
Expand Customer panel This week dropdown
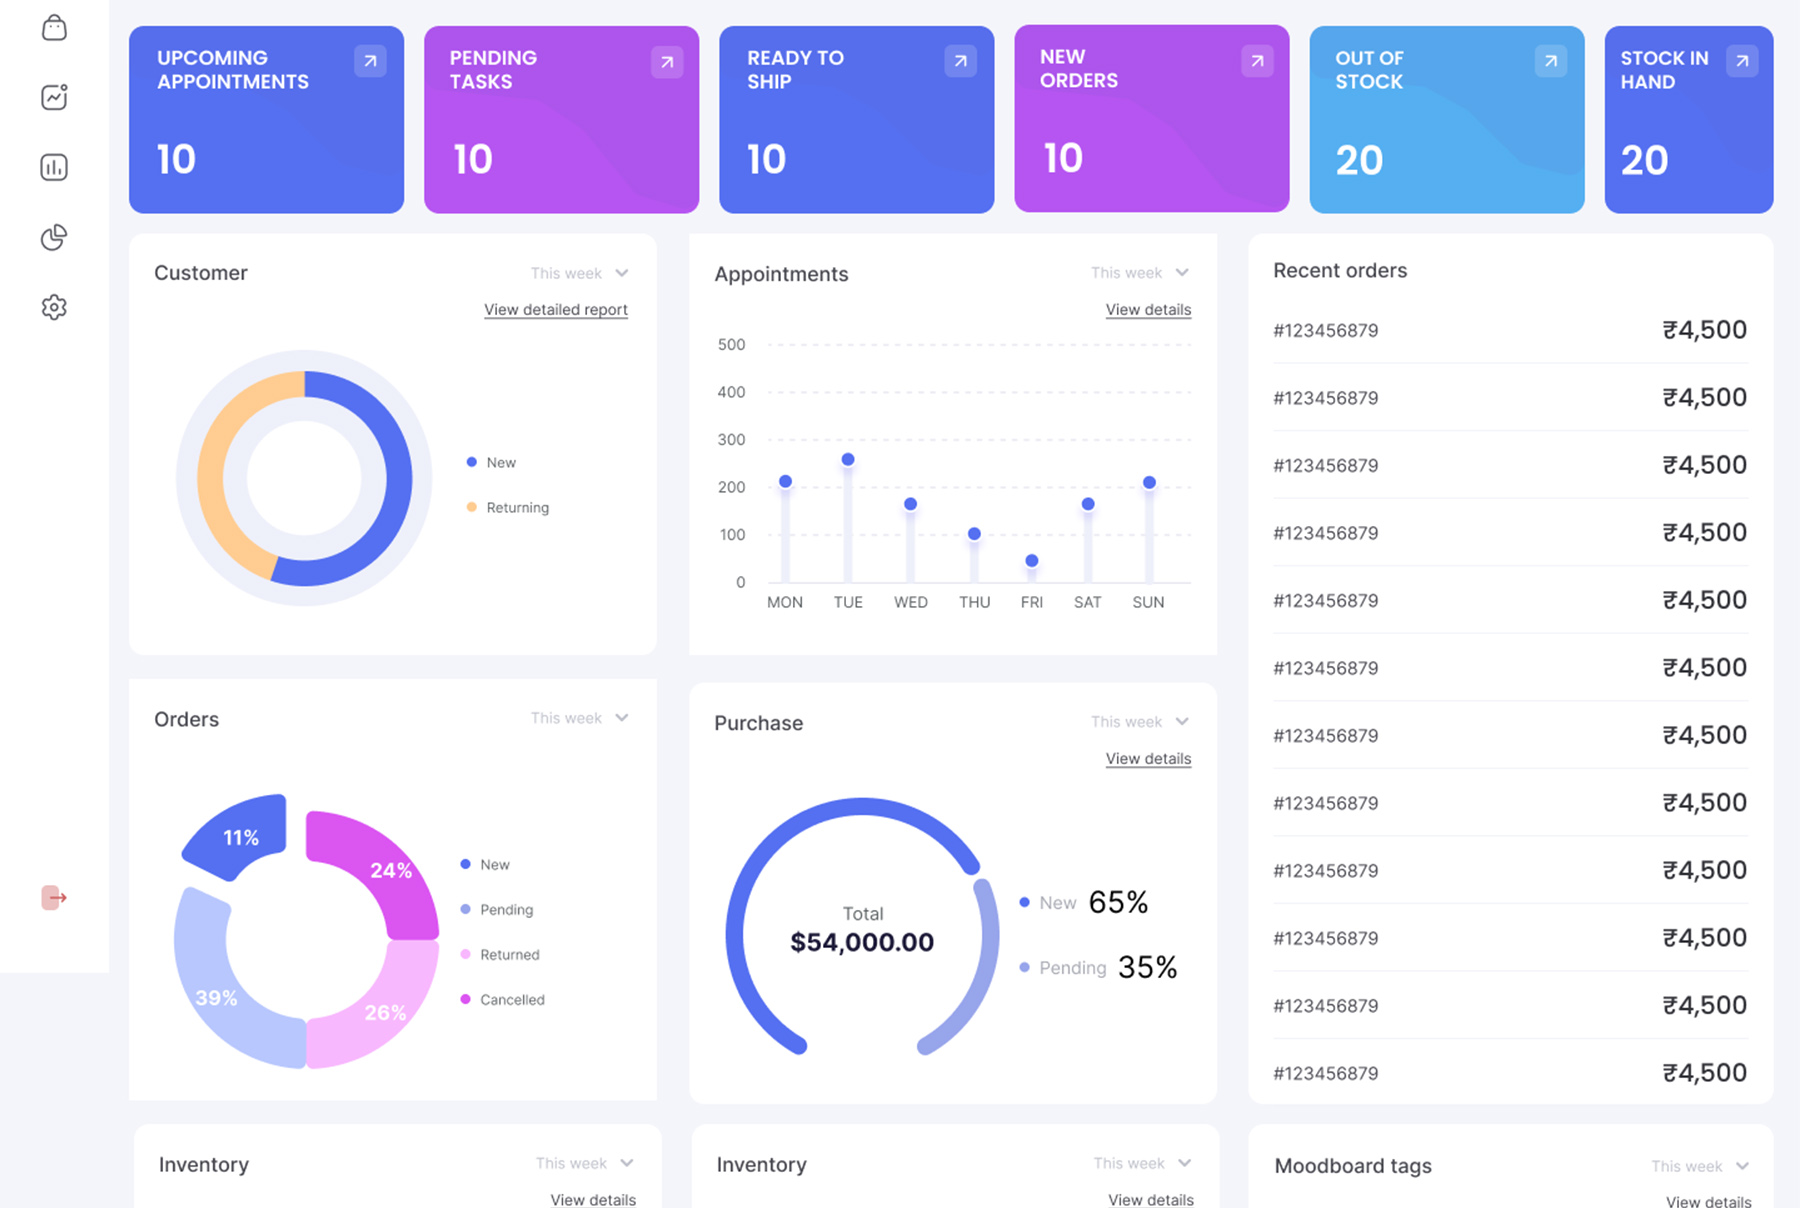(x=580, y=273)
